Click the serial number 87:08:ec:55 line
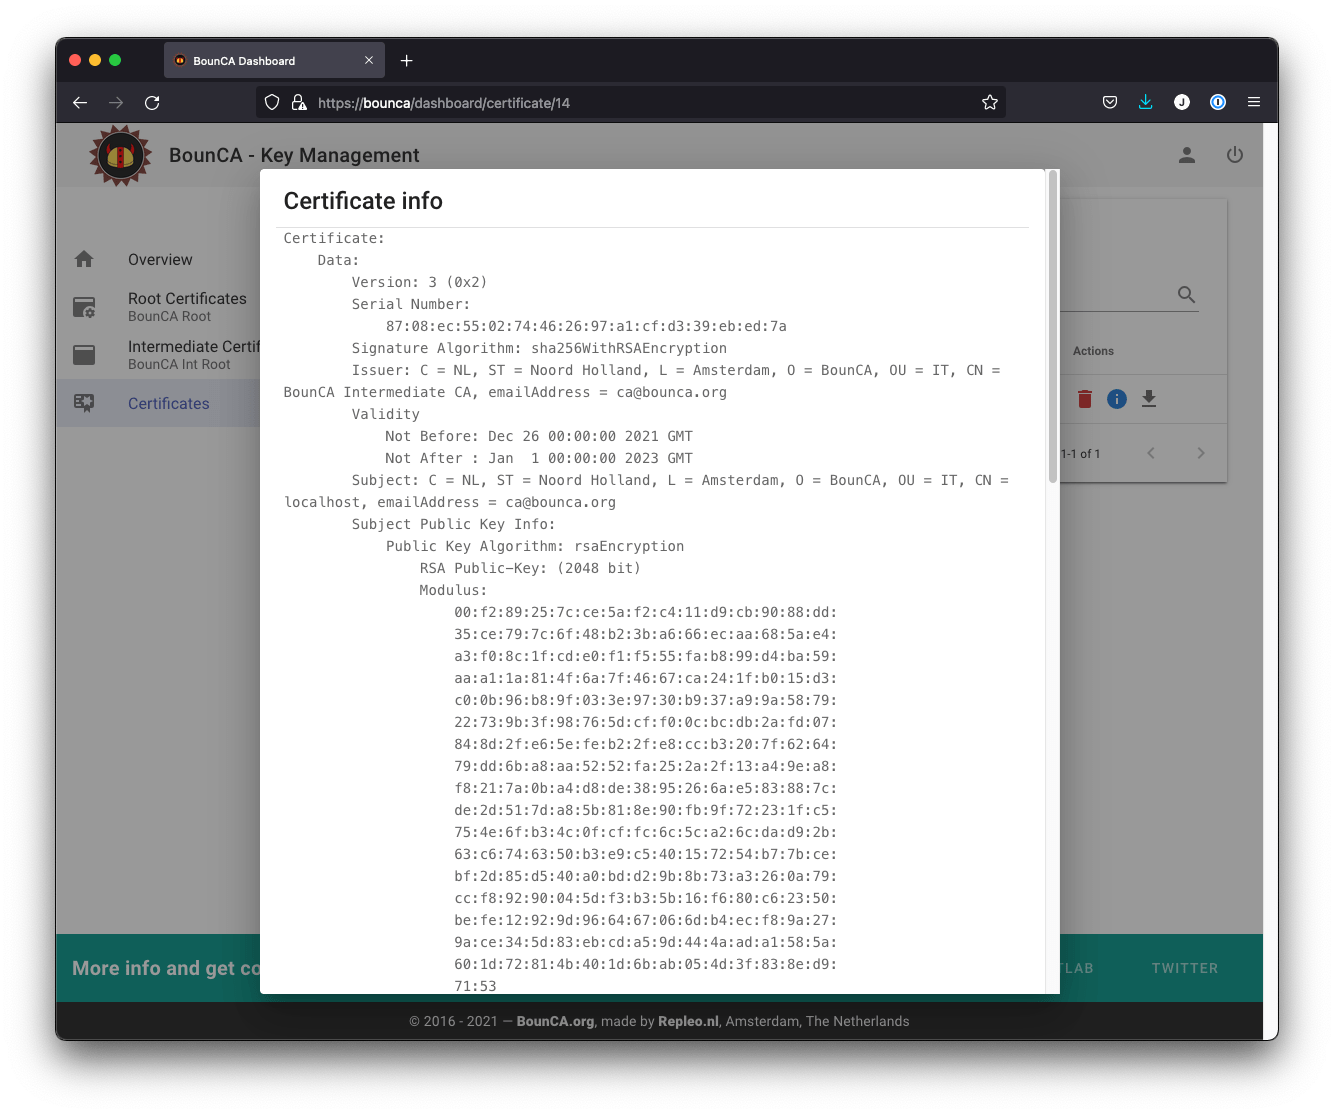Viewport: 1334px width, 1114px height. pos(586,326)
